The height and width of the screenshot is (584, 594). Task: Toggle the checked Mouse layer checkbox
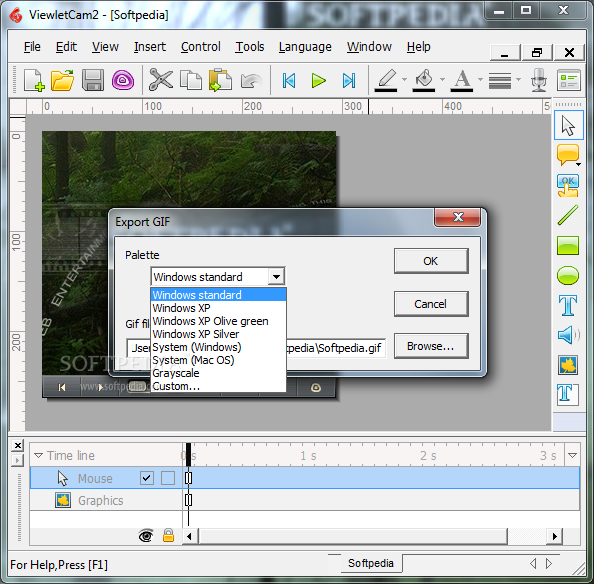pos(147,478)
